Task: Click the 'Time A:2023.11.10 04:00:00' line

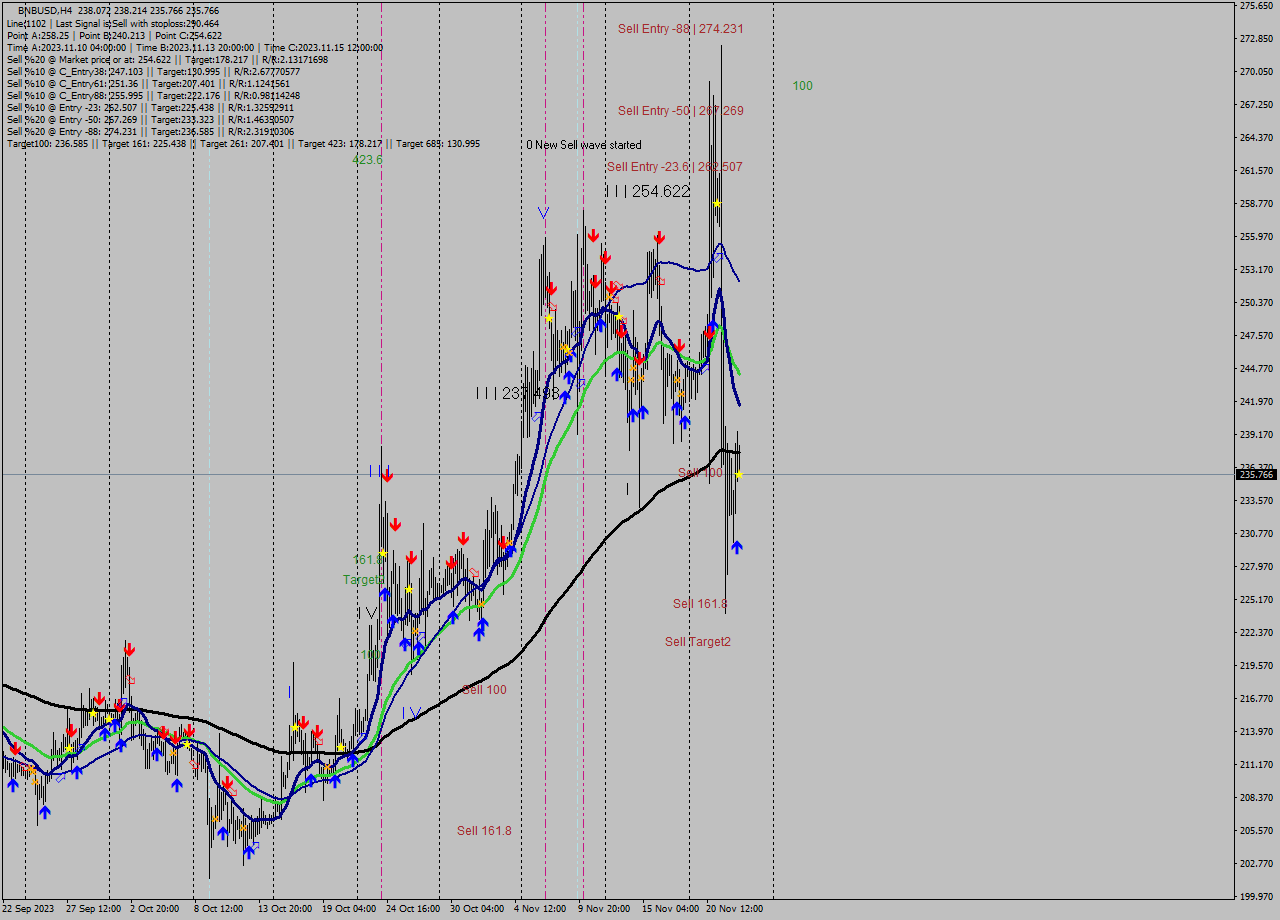Action: [195, 47]
